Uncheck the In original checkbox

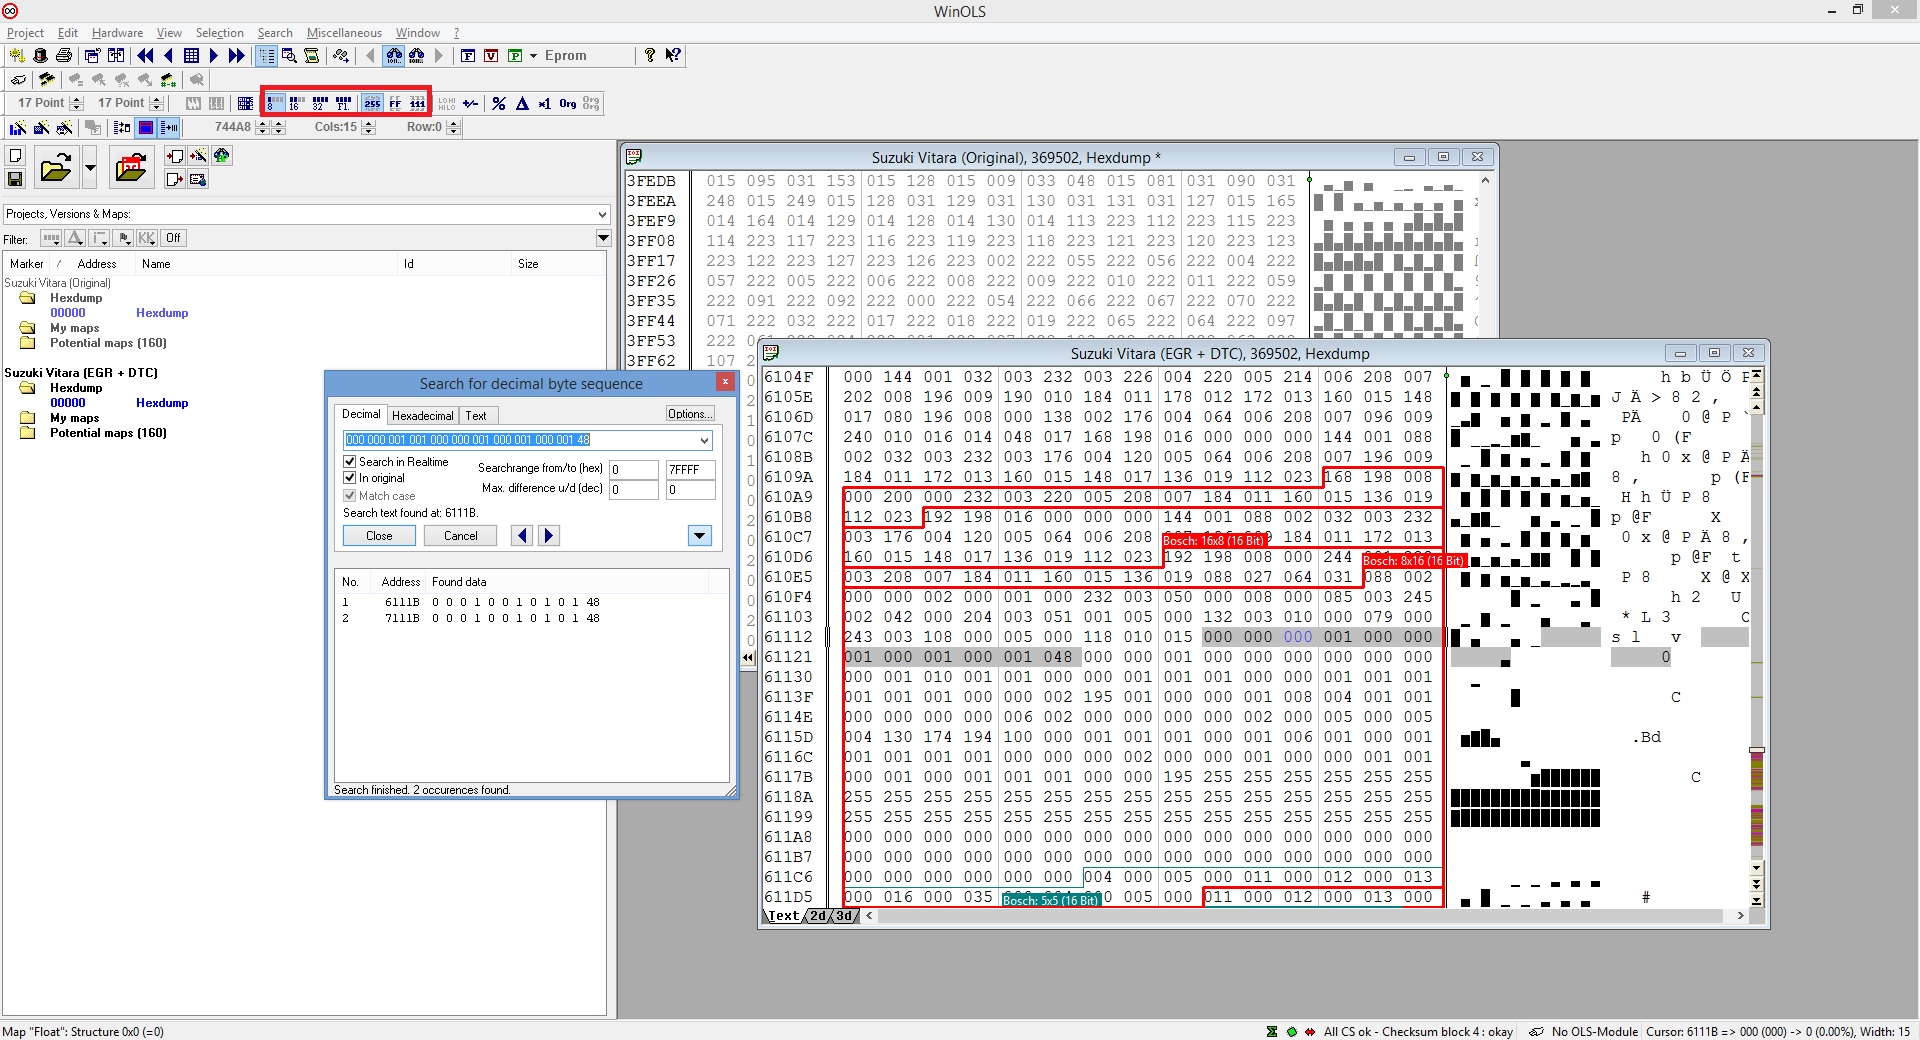pos(350,478)
